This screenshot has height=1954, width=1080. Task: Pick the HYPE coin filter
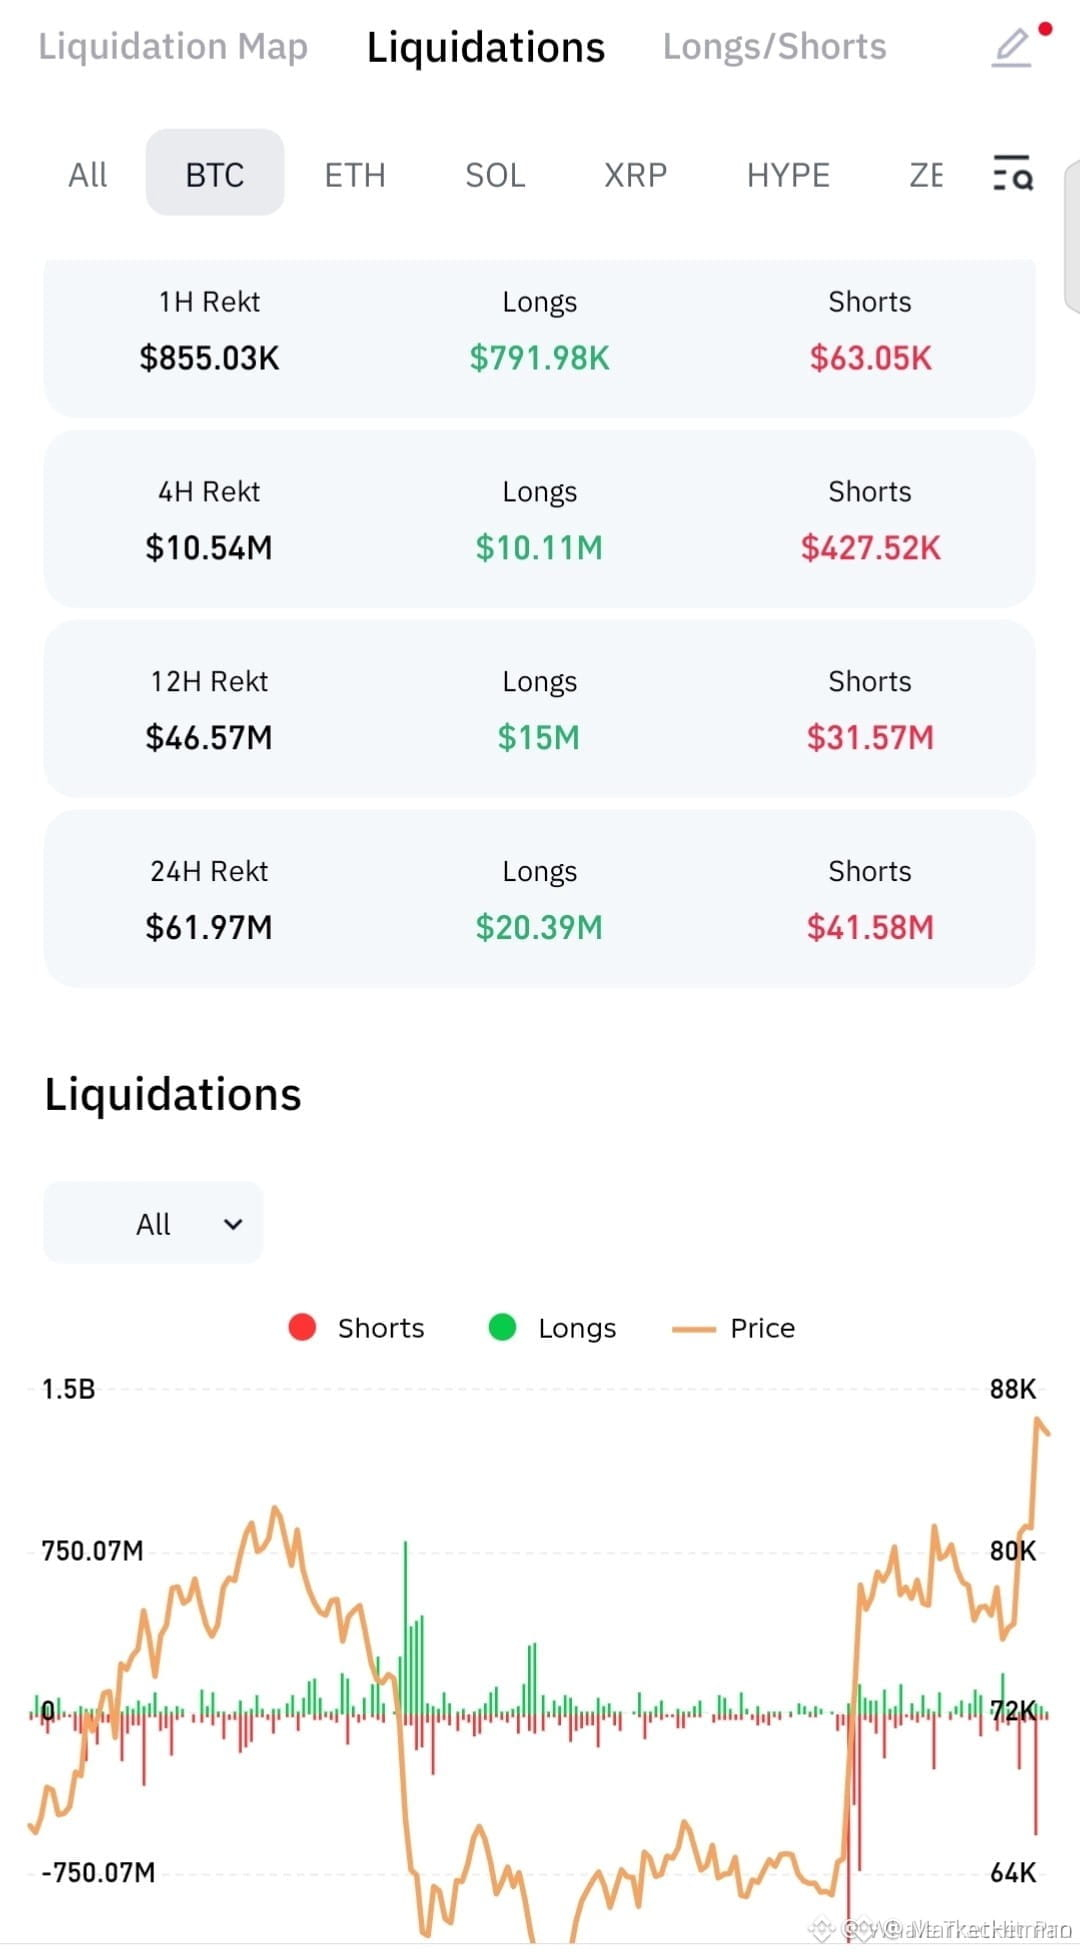point(788,174)
